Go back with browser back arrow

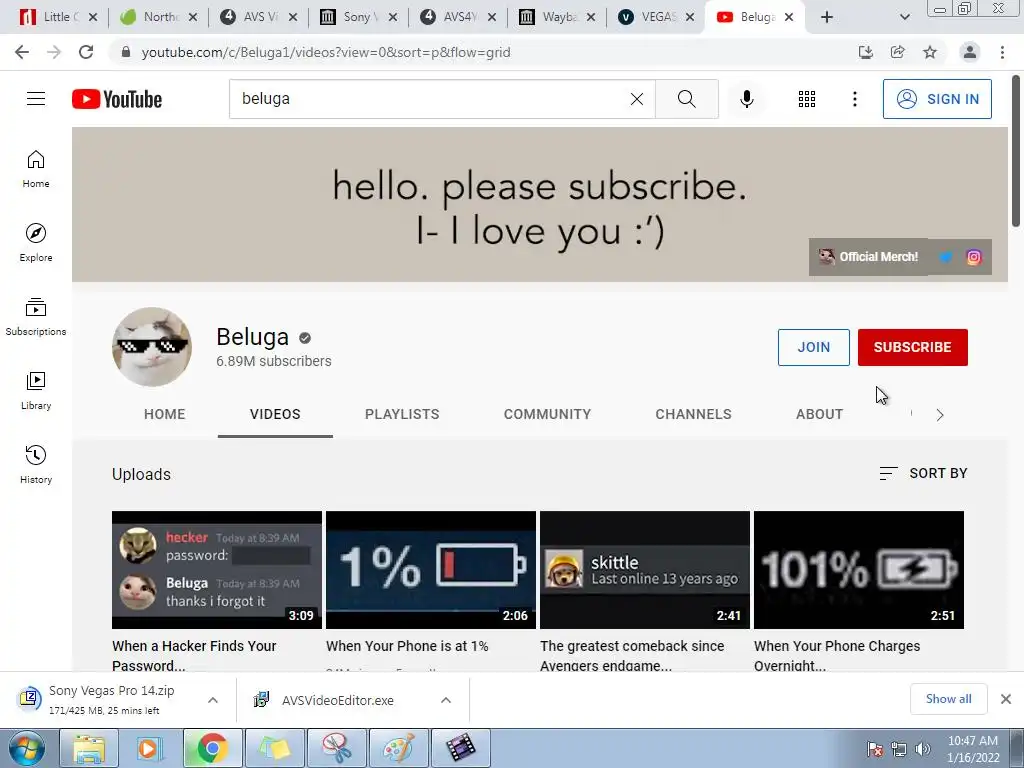22,52
